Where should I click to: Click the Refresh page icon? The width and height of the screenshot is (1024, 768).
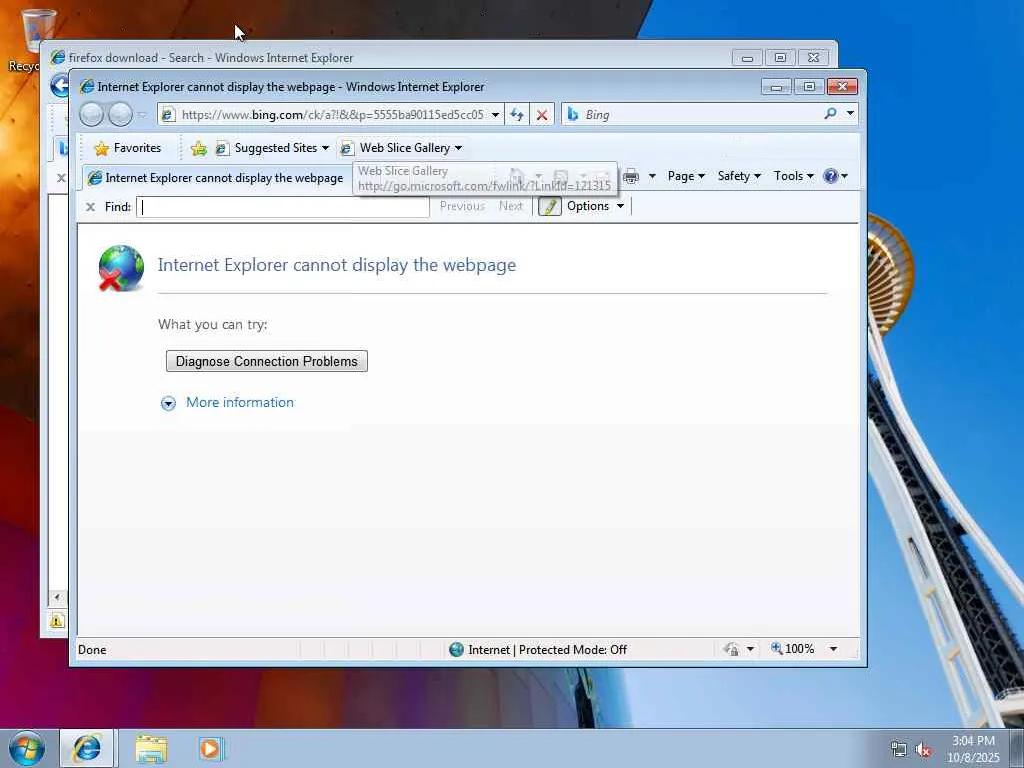point(517,115)
